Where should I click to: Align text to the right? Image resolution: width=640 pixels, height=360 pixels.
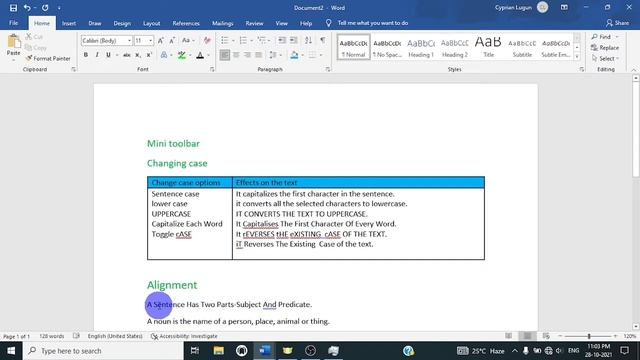[247, 55]
